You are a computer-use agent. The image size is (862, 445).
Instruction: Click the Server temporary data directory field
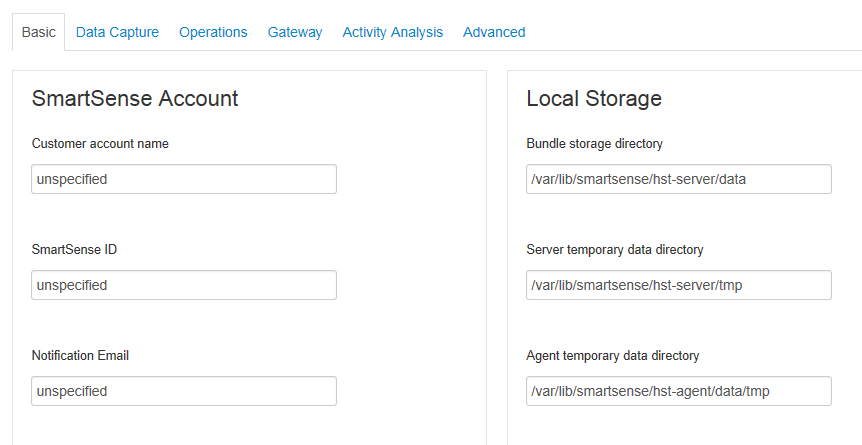(679, 285)
